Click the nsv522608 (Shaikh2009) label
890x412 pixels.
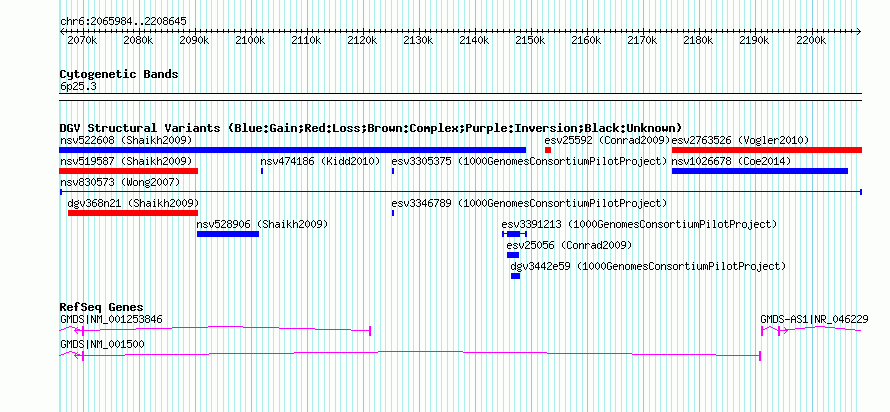click(126, 140)
